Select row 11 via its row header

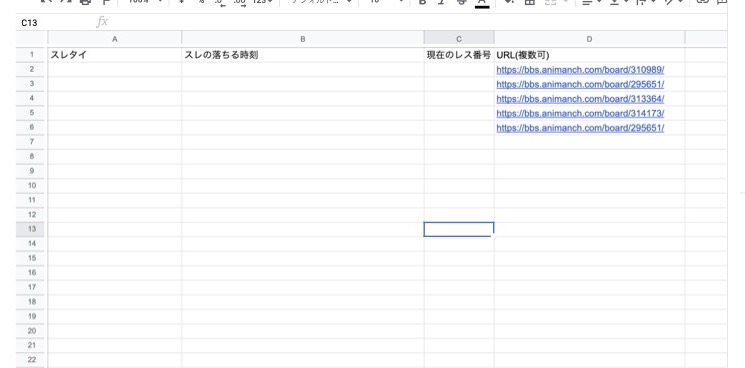point(32,200)
